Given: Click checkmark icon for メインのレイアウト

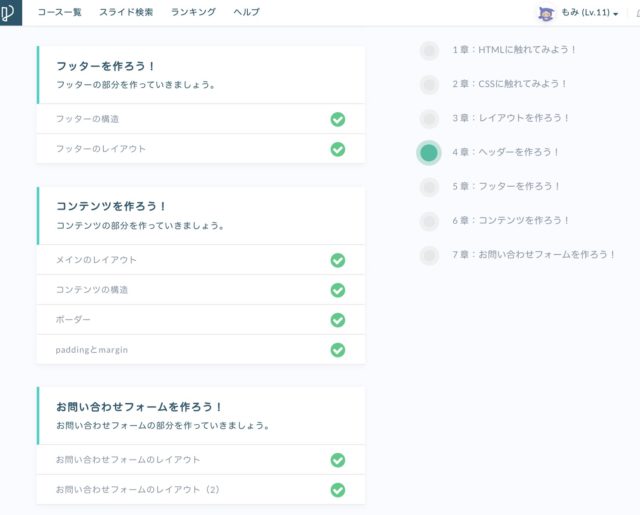Looking at the screenshot, I should click(x=338, y=260).
